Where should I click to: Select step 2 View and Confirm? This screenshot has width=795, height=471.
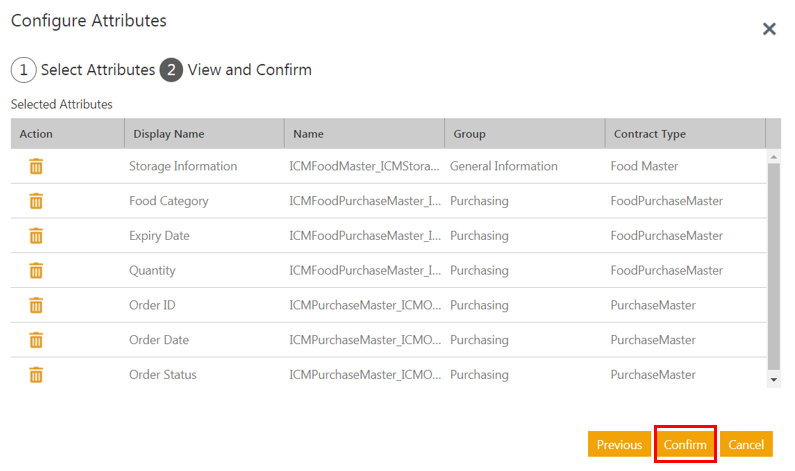pyautogui.click(x=236, y=70)
